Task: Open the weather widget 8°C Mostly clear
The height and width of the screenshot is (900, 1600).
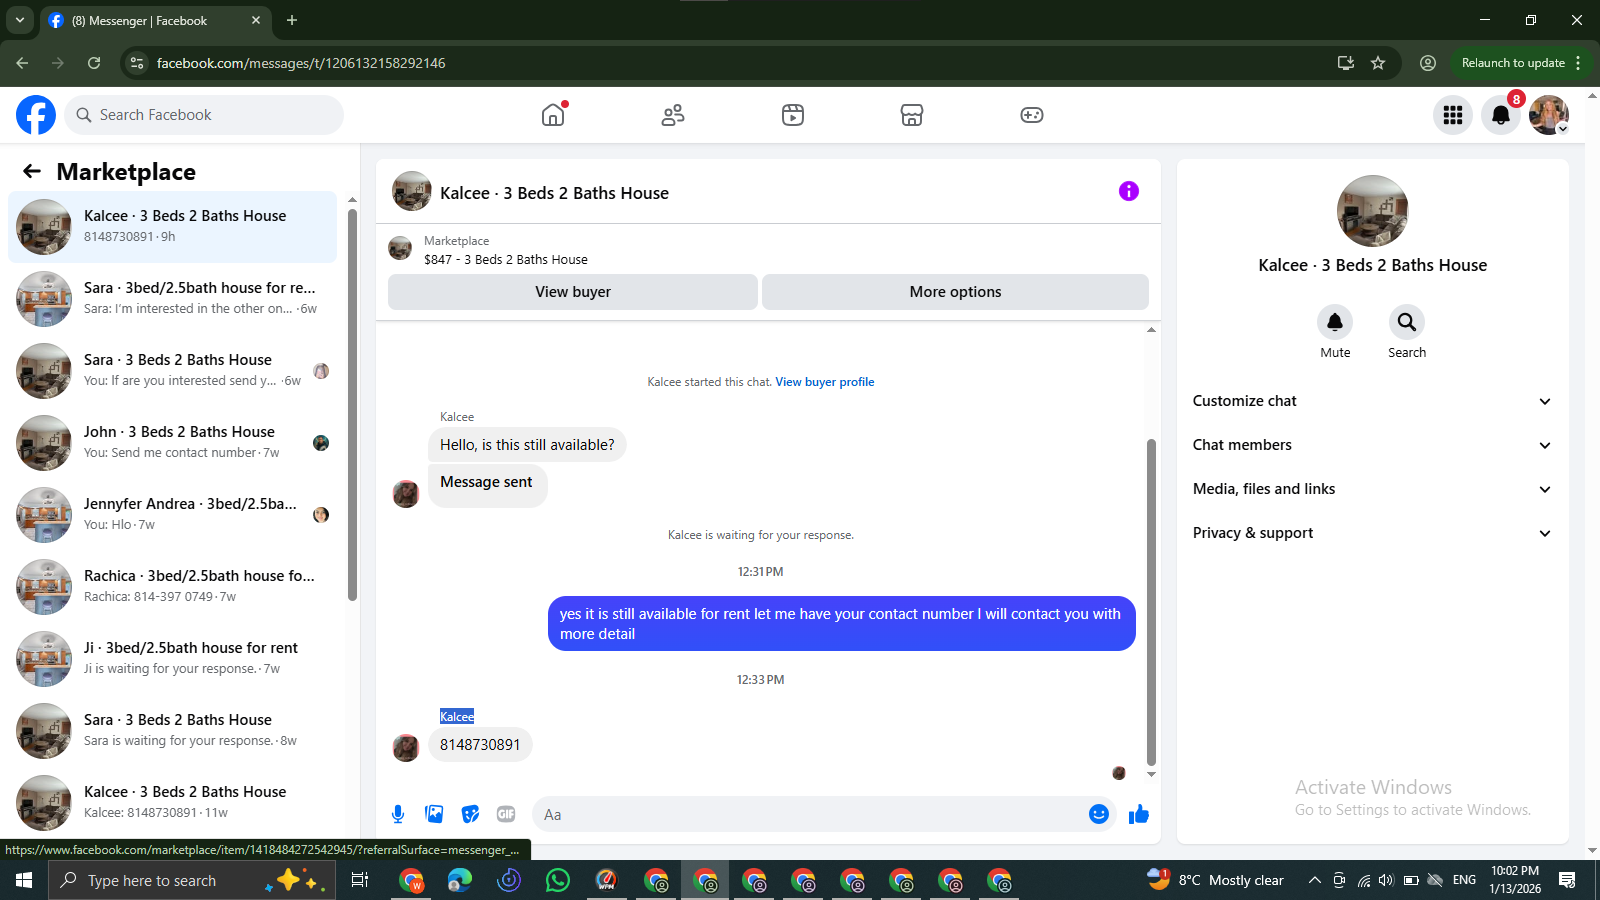Action: click(1216, 880)
